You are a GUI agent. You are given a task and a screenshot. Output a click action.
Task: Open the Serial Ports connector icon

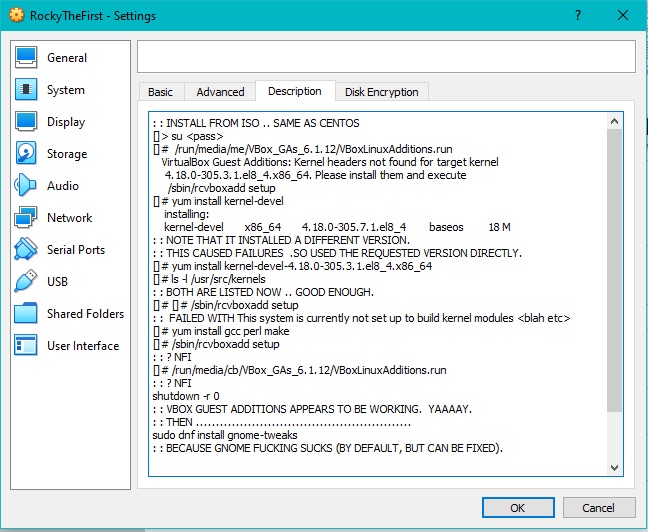pyautogui.click(x=26, y=249)
